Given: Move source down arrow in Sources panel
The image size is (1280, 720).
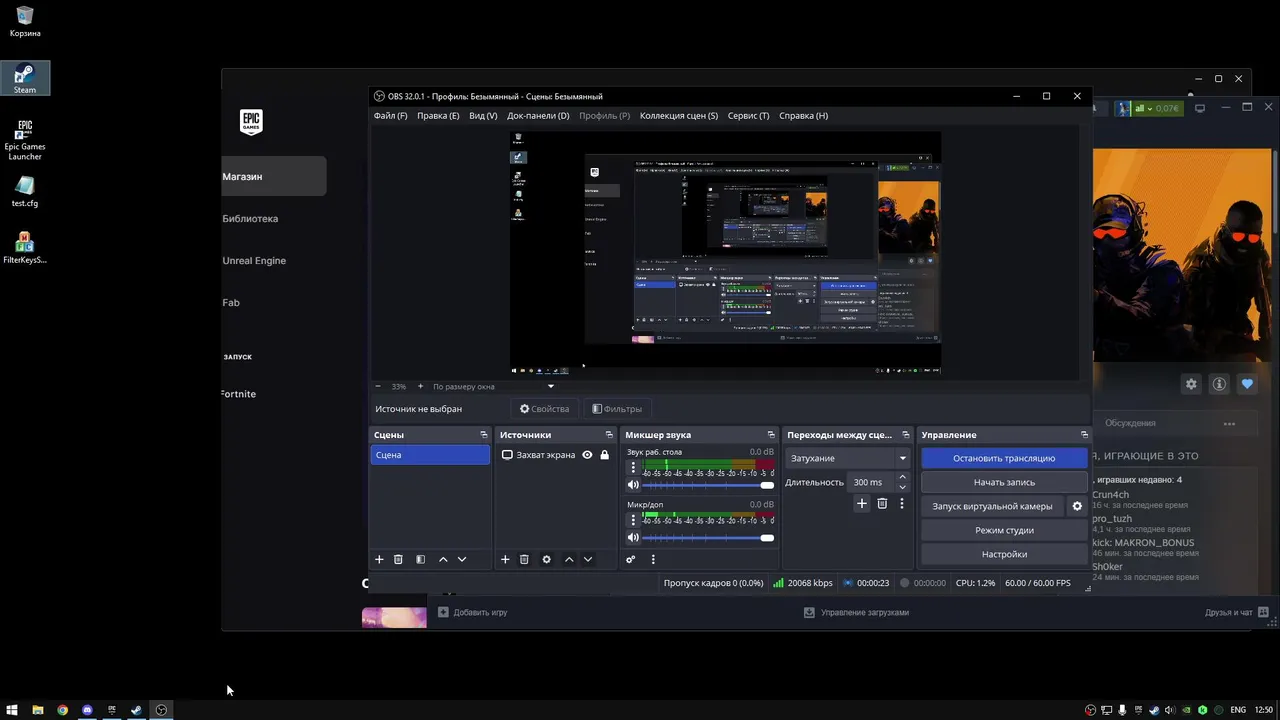Looking at the screenshot, I should [588, 560].
